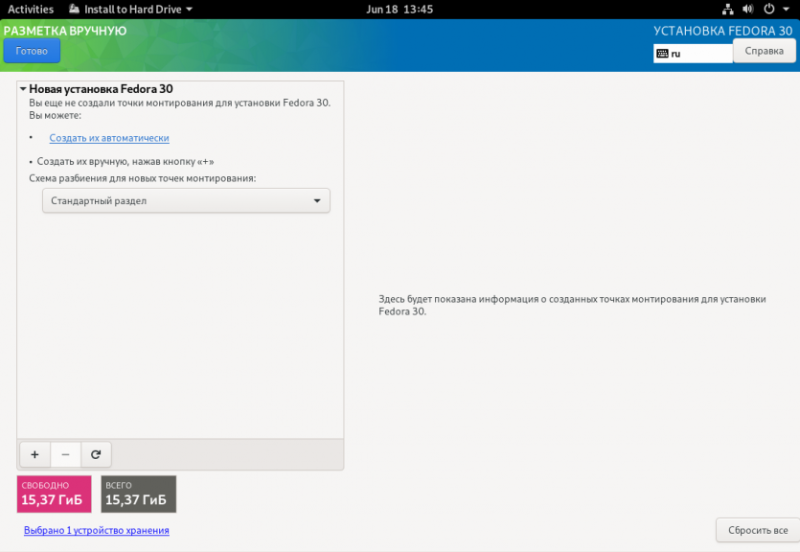This screenshot has height=552, width=800.
Task: Click the plus icon to add mount point
Action: [35, 454]
